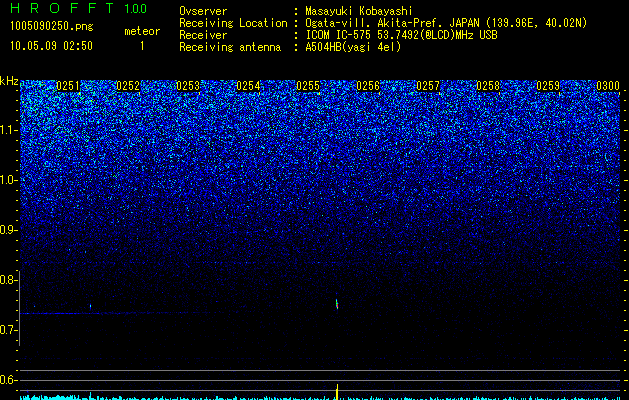629x400 pixels.
Task: Click the meteor count value 1
Action: point(142,46)
